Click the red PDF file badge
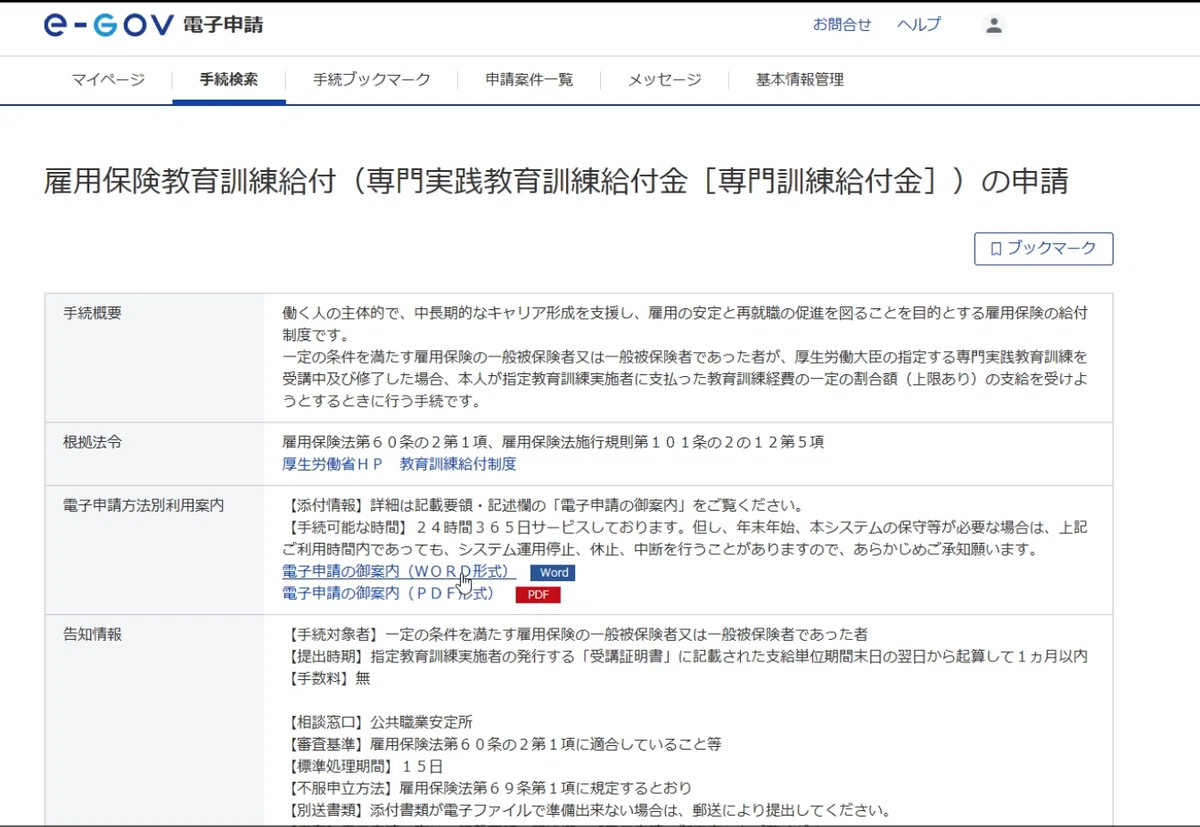 coord(538,595)
